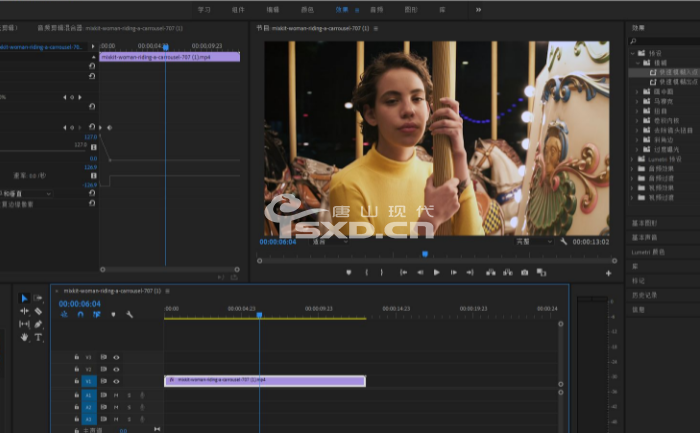700x433 pixels.
Task: Mute audio track A3
Action: tap(116, 419)
